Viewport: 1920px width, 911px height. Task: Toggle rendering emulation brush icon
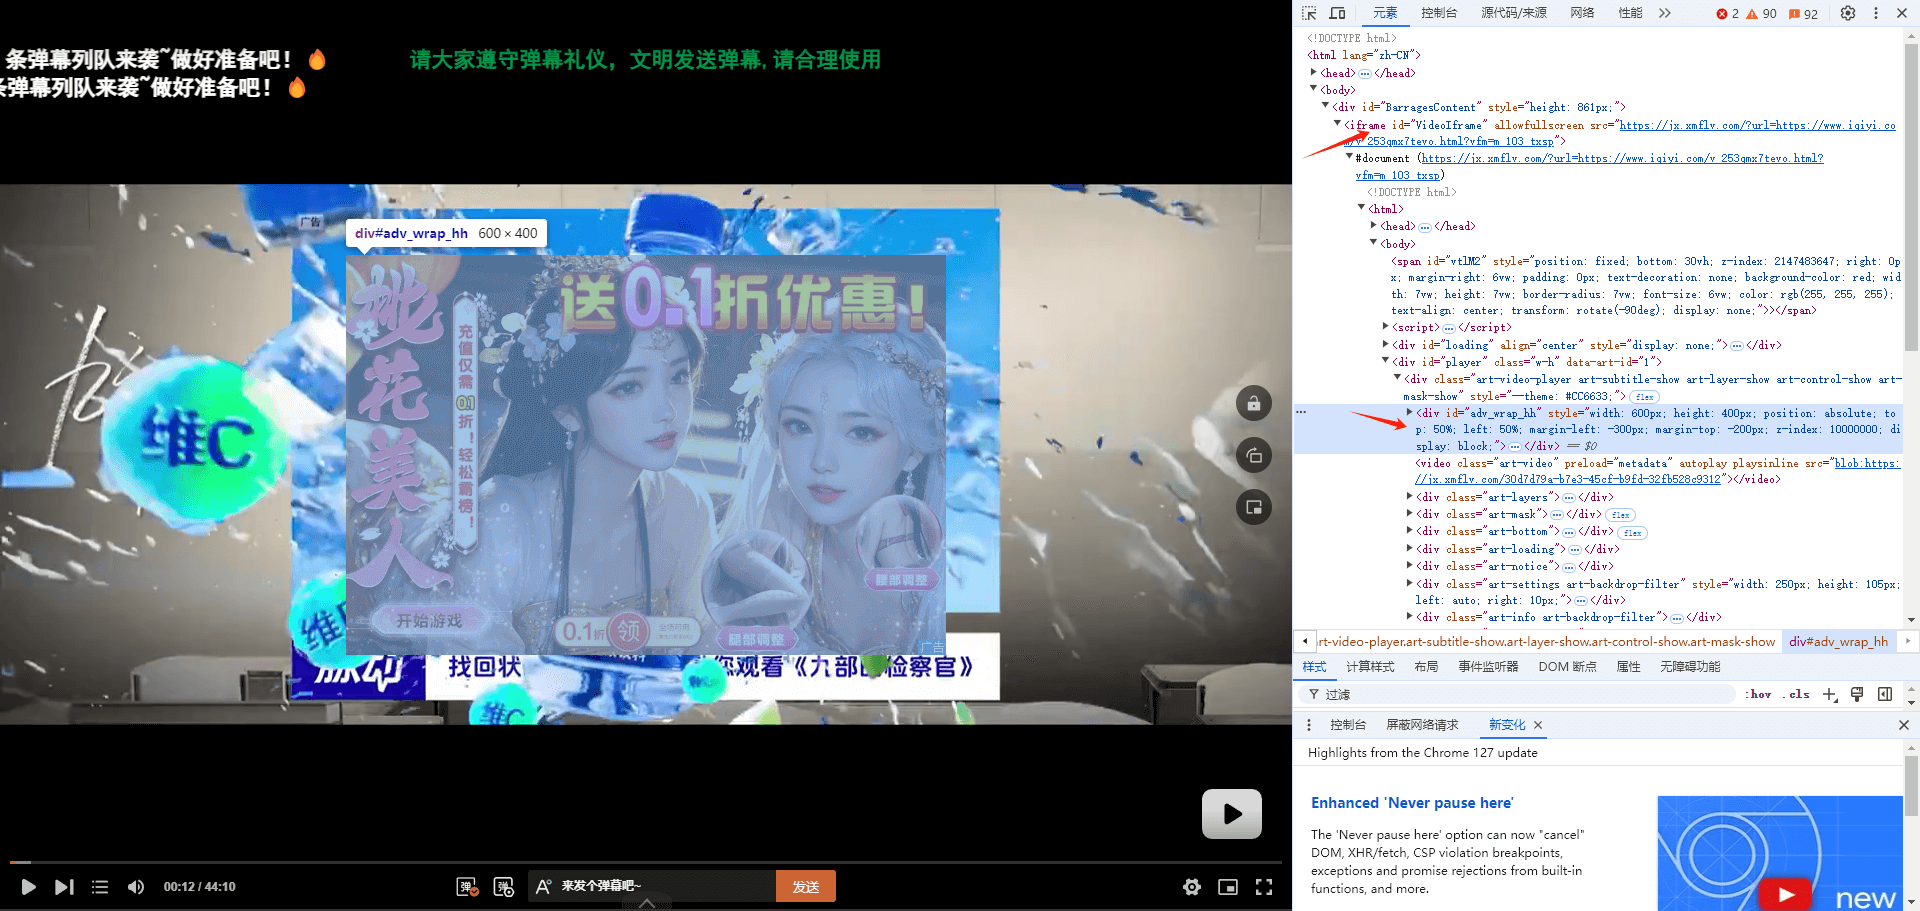click(x=1857, y=694)
